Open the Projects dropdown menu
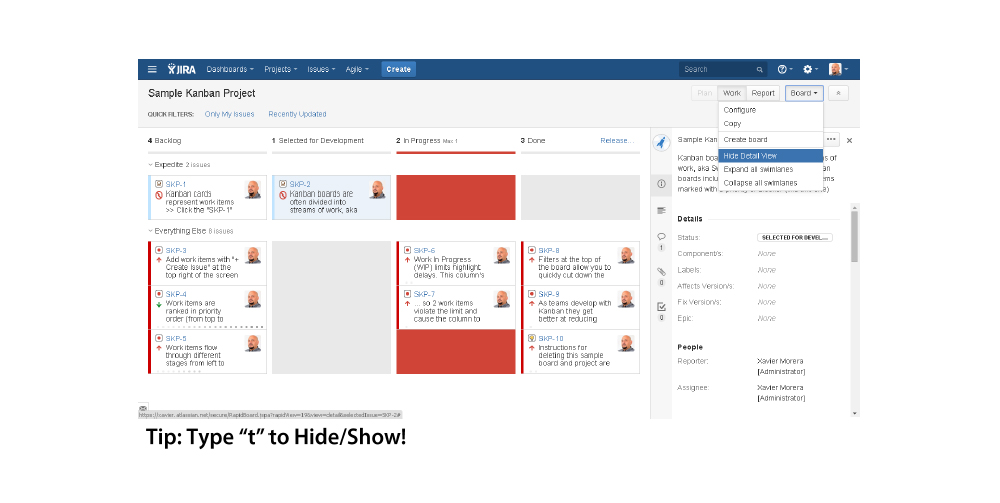 (x=281, y=69)
